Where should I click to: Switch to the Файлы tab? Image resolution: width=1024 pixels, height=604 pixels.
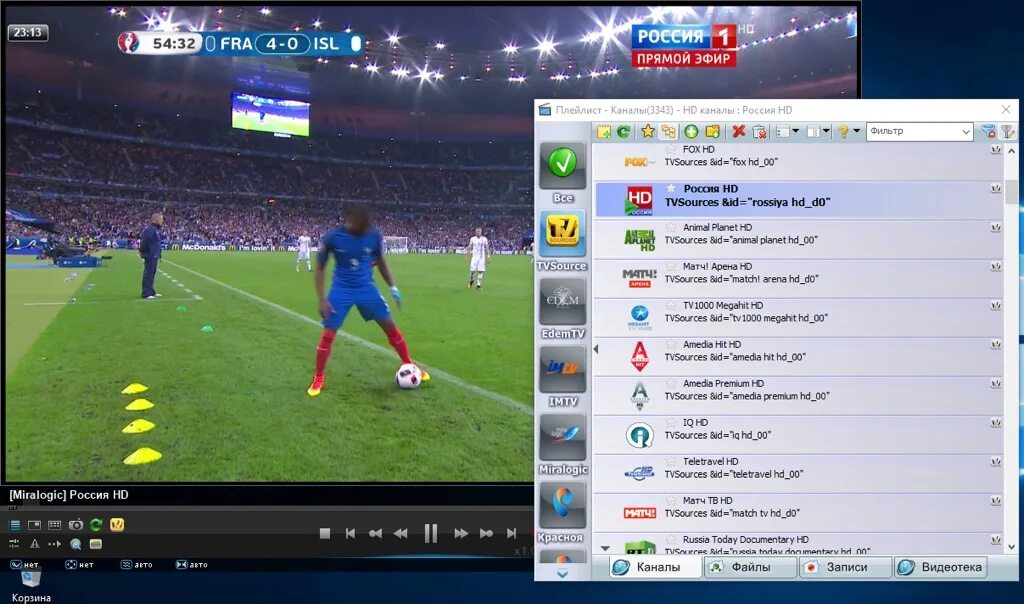click(750, 567)
